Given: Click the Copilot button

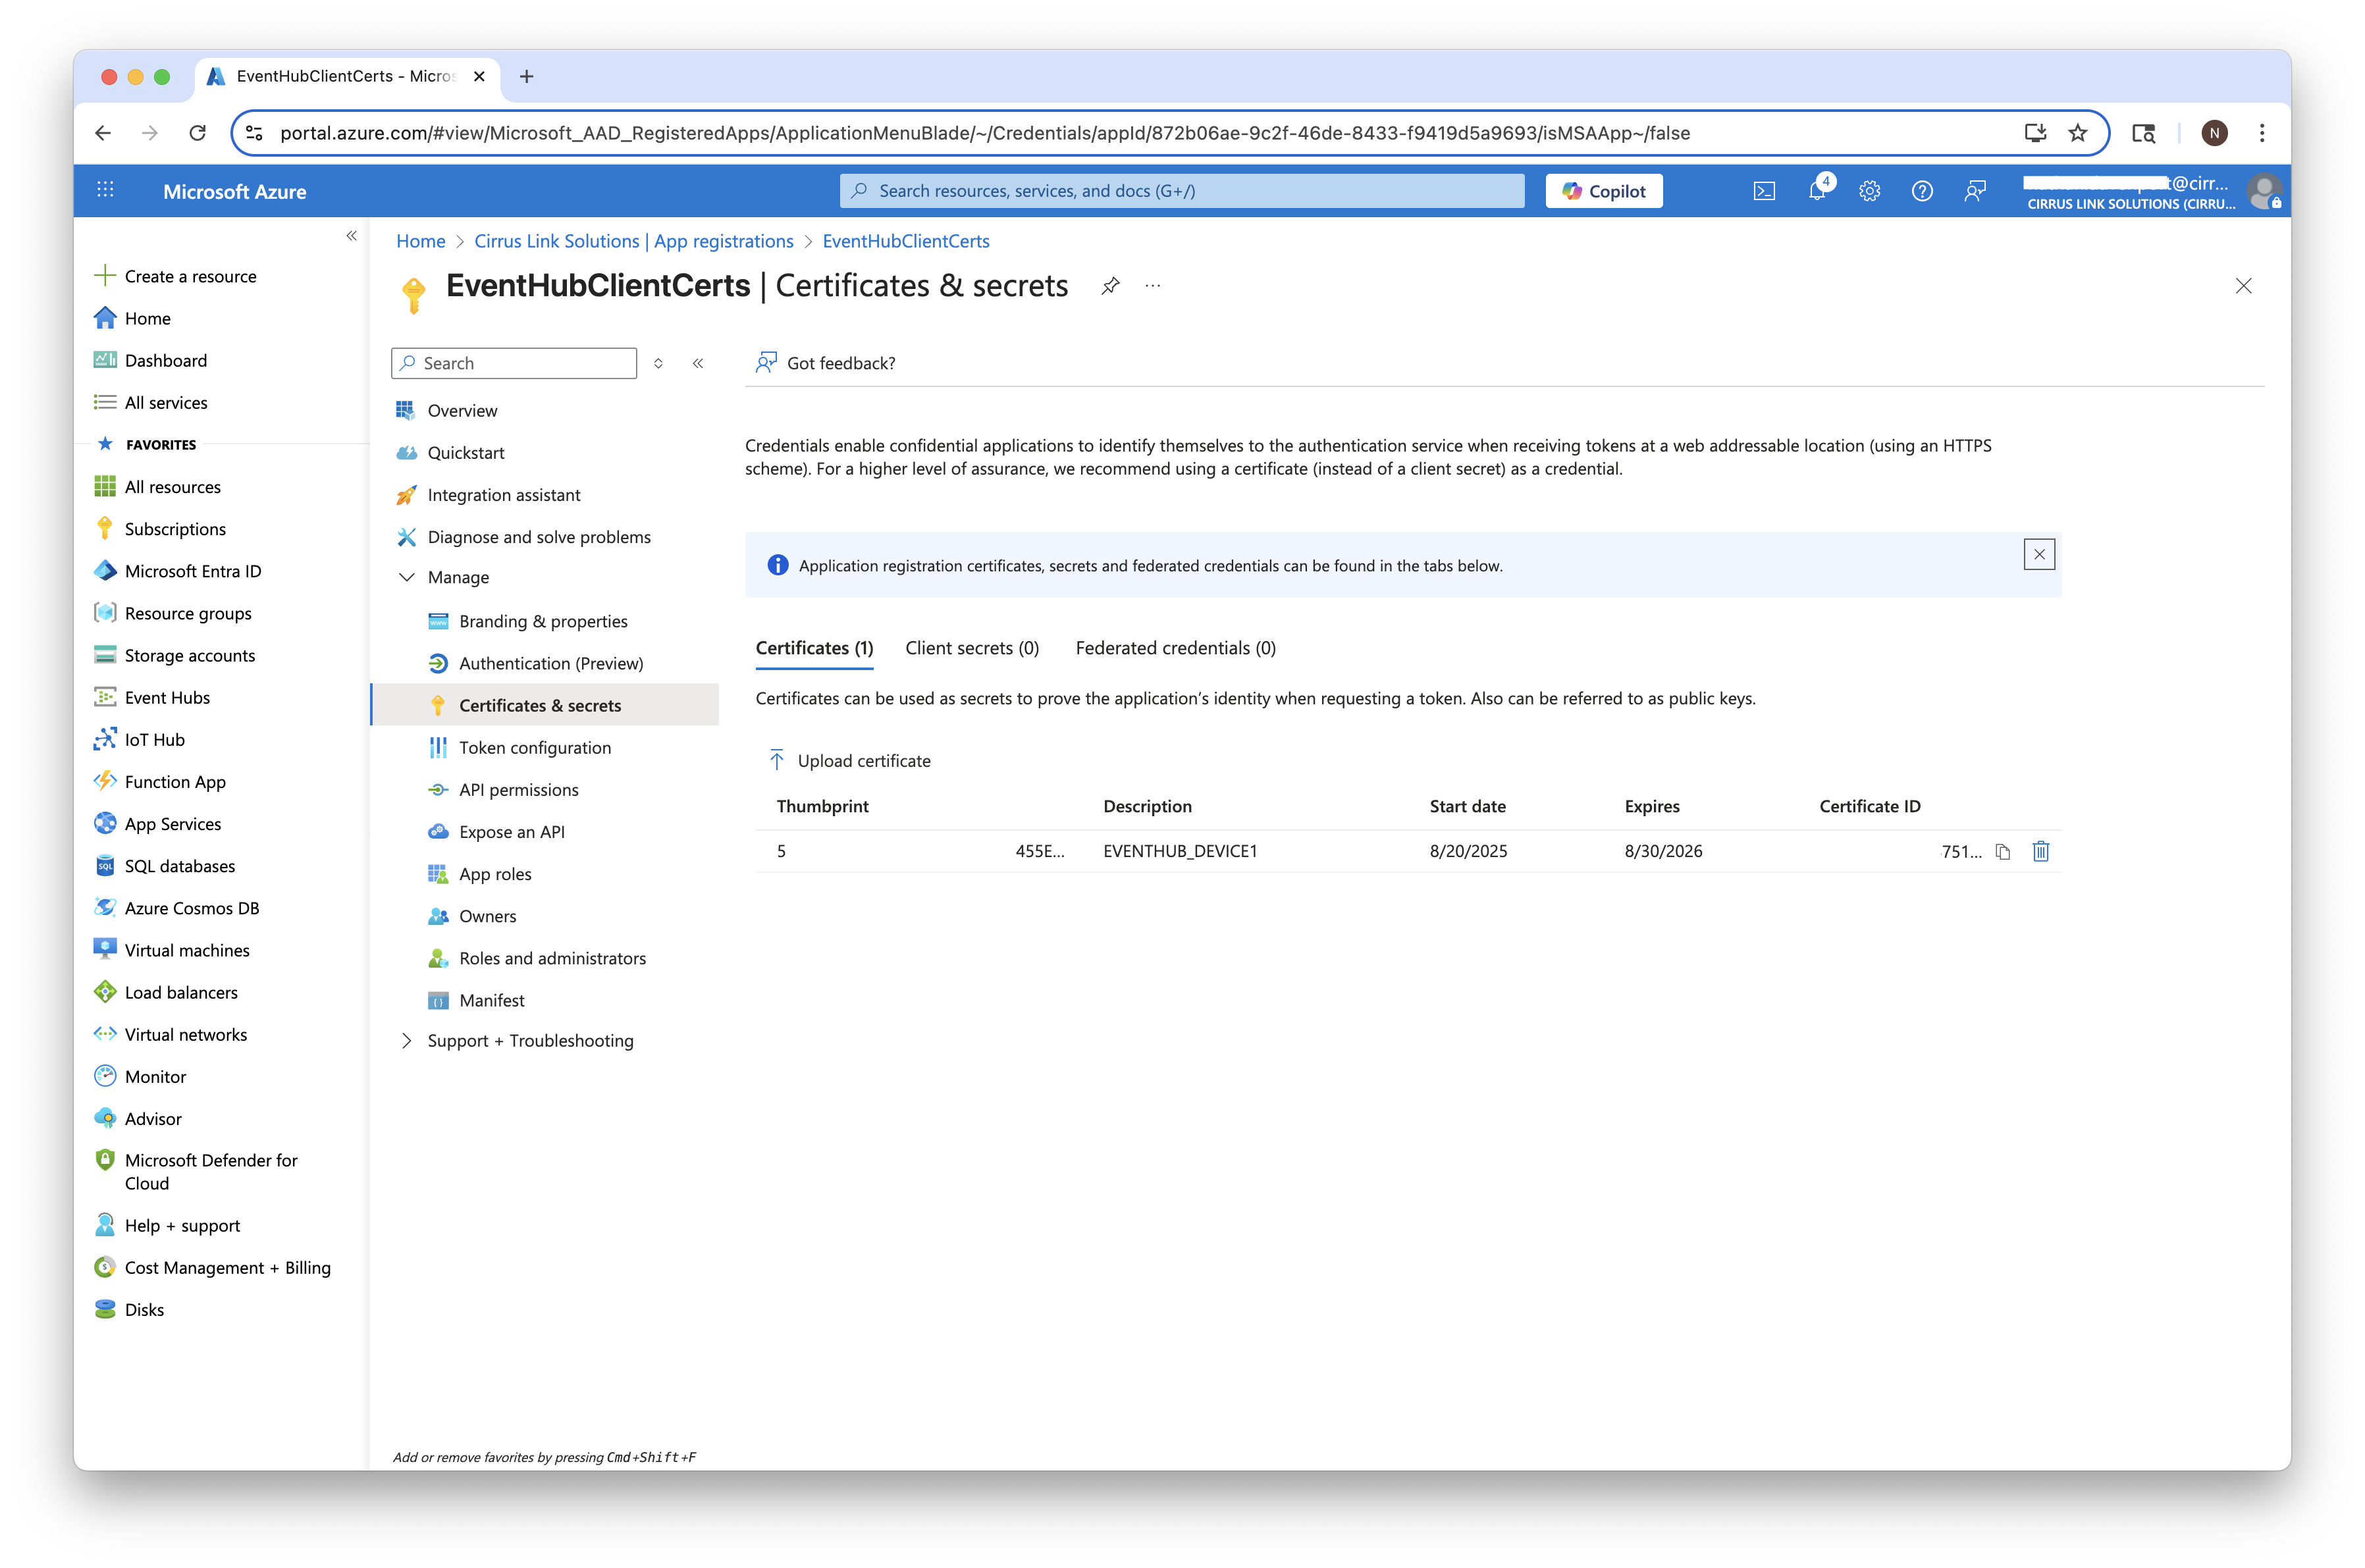Looking at the screenshot, I should click(x=1603, y=191).
